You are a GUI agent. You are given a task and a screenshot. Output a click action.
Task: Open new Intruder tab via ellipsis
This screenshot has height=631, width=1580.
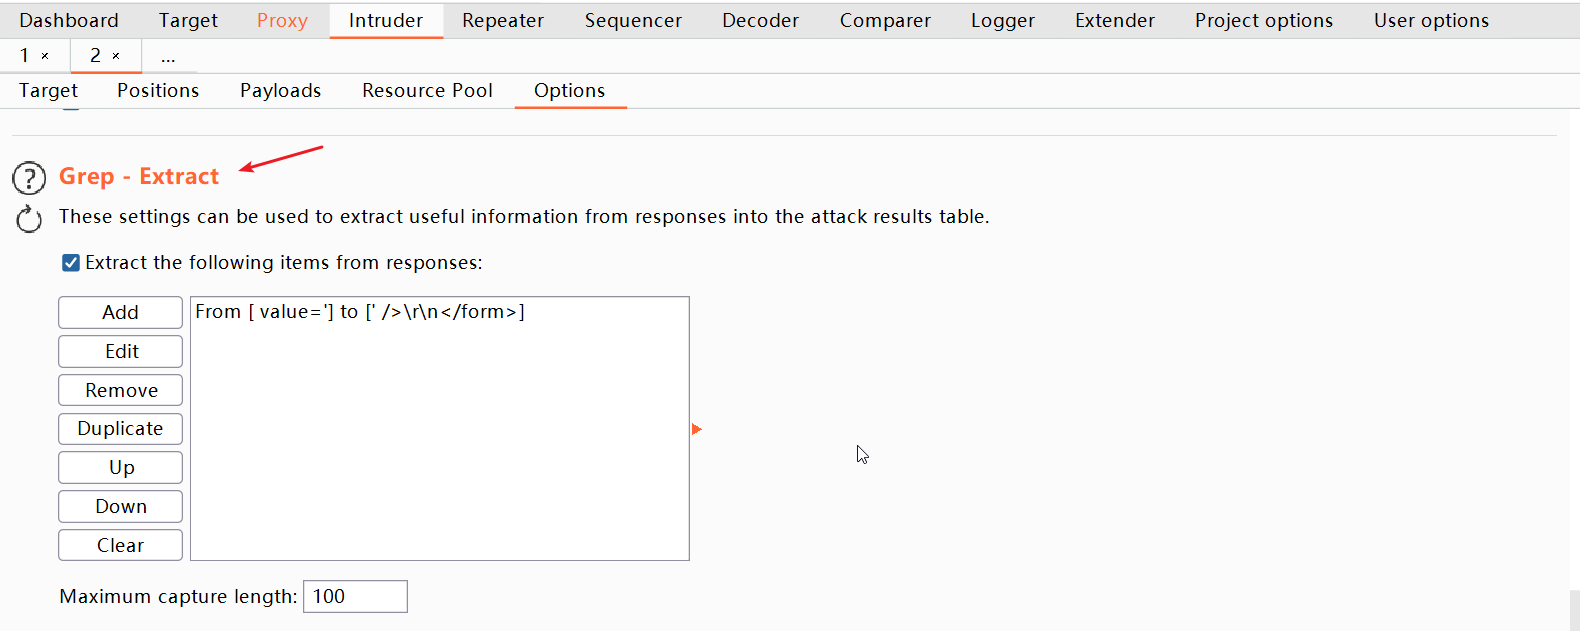point(168,57)
